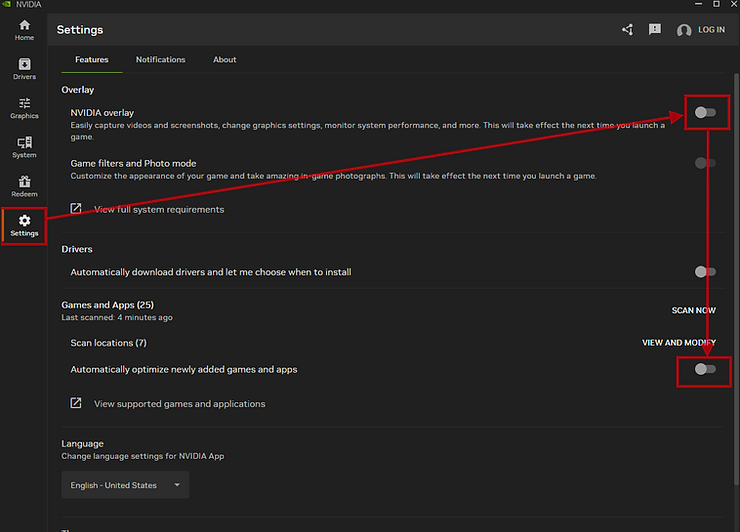Click external-link icon beside supported games
Screen dimensions: 740x532
tap(76, 403)
